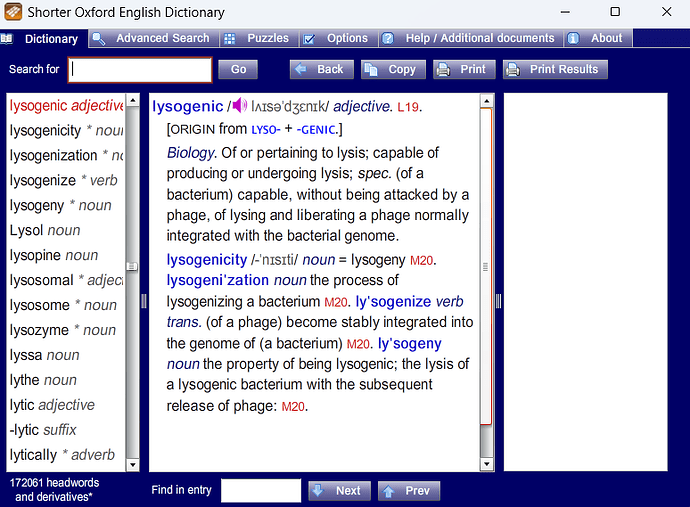
Task: Open the Options tab
Action: (x=337, y=38)
